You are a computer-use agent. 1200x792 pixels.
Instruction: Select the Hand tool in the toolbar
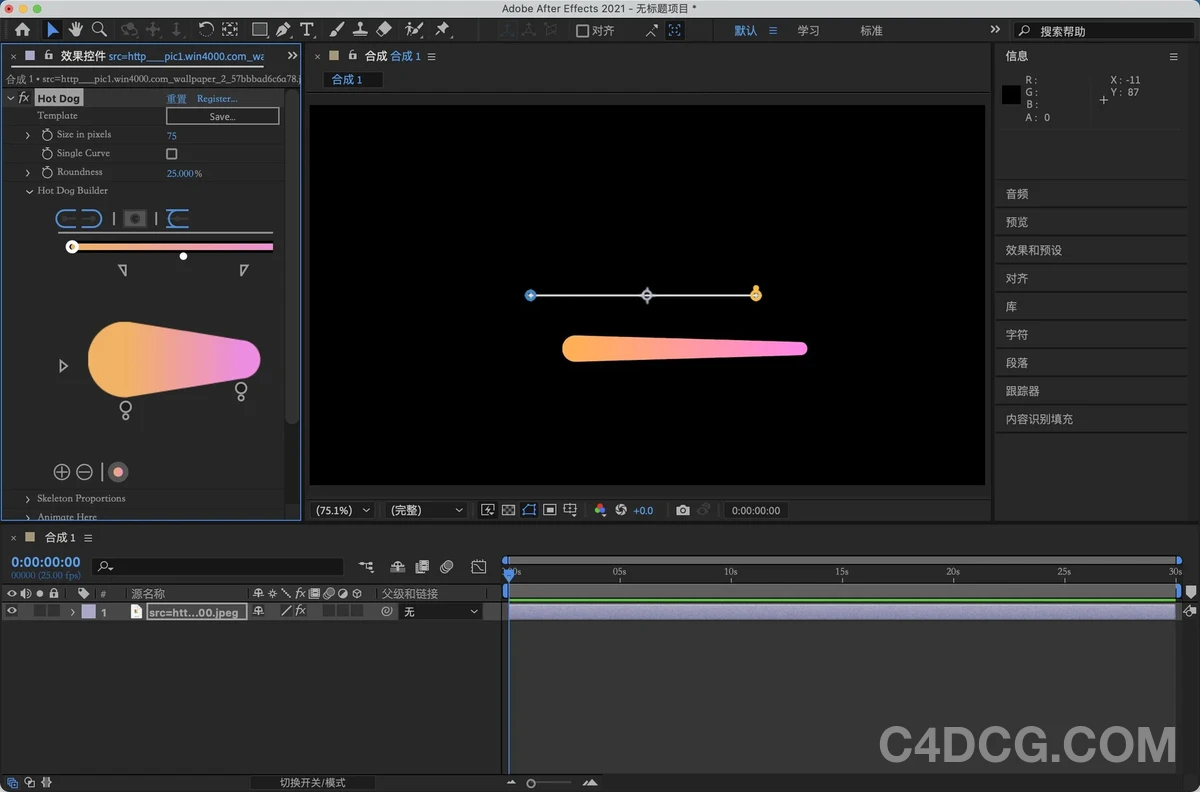[x=75, y=29]
